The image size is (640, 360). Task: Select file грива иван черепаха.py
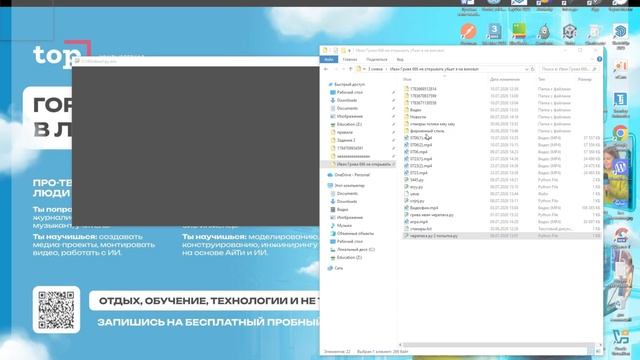click(431, 215)
